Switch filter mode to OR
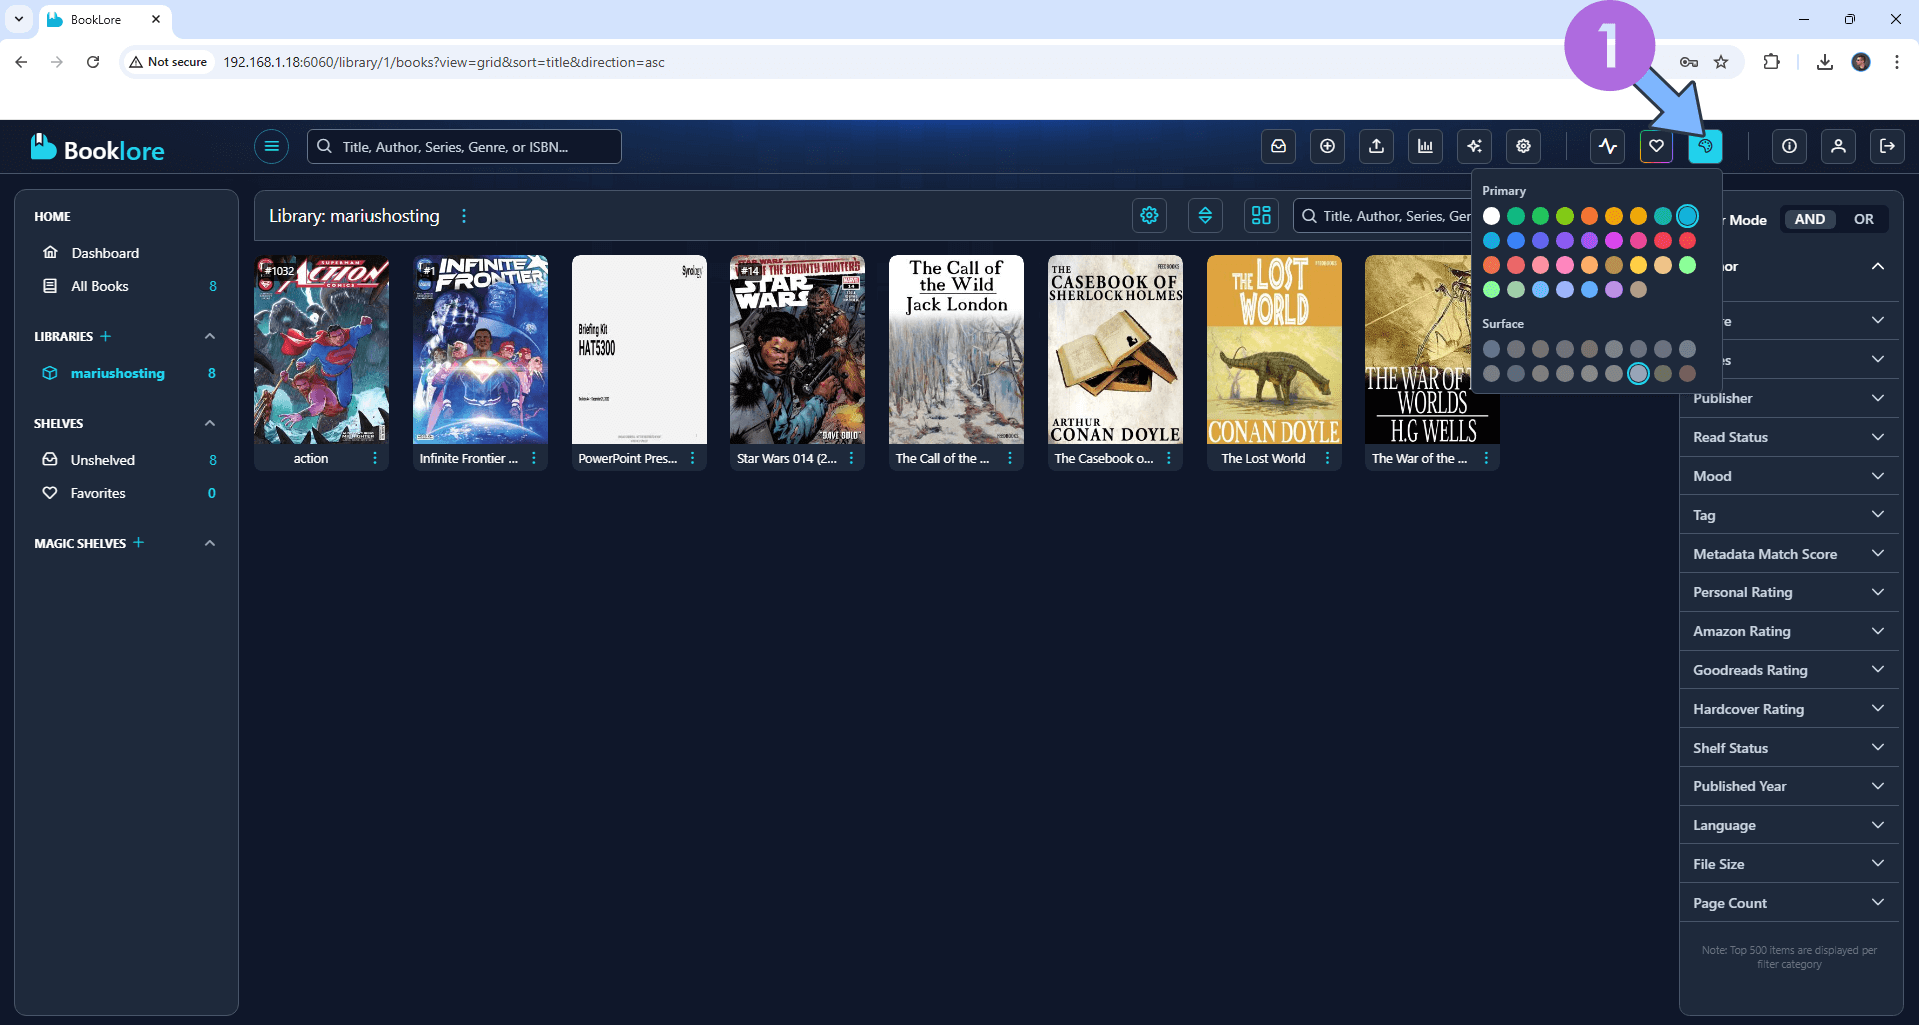 tap(1863, 219)
